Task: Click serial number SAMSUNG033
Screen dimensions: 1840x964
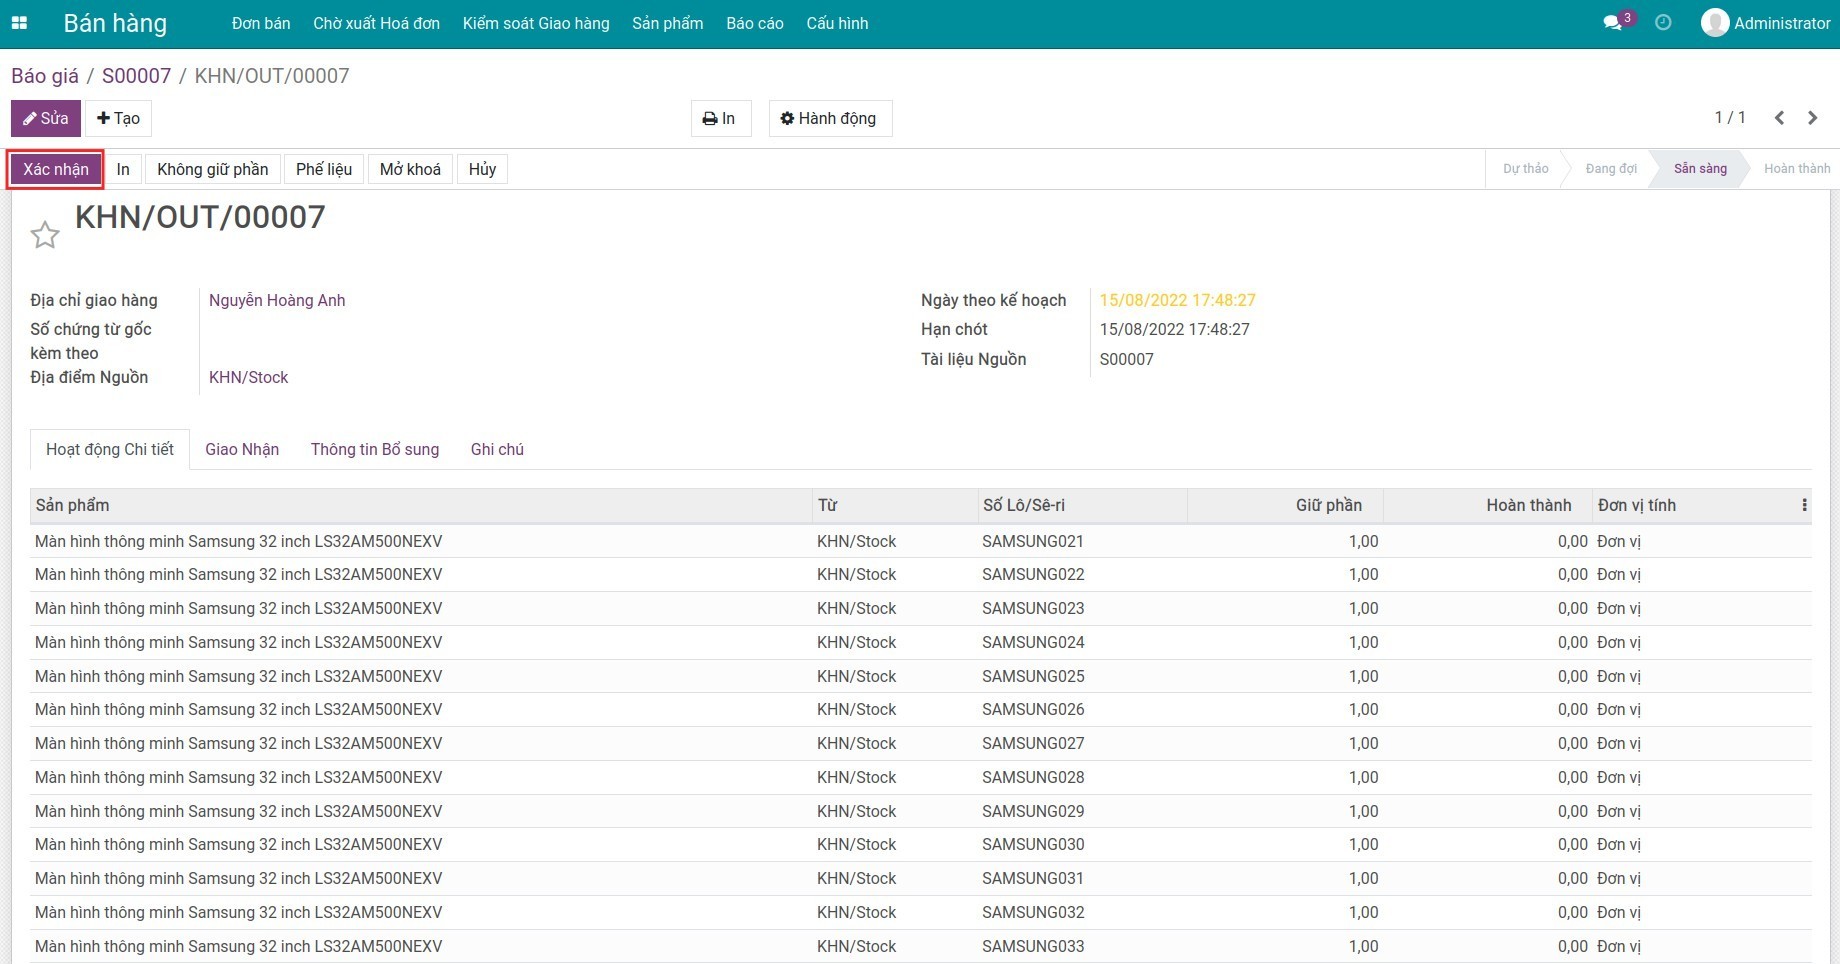Action: pos(1033,946)
